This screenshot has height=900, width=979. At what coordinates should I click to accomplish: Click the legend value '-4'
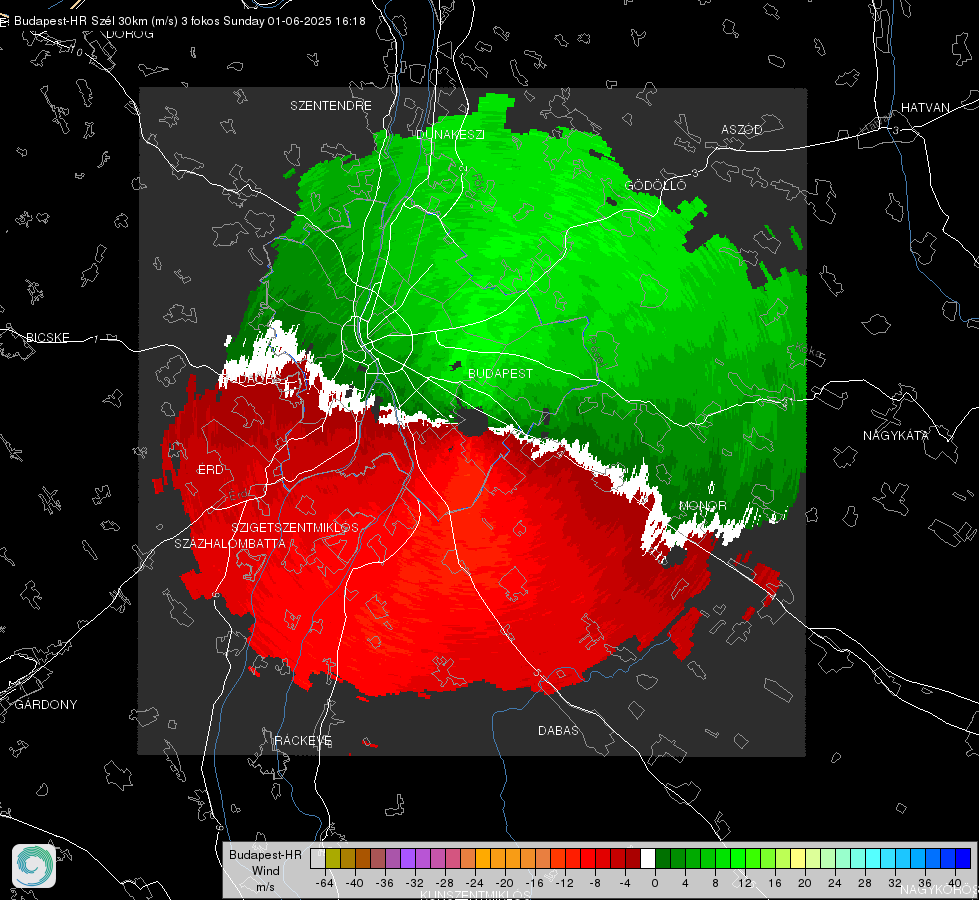pyautogui.click(x=625, y=883)
